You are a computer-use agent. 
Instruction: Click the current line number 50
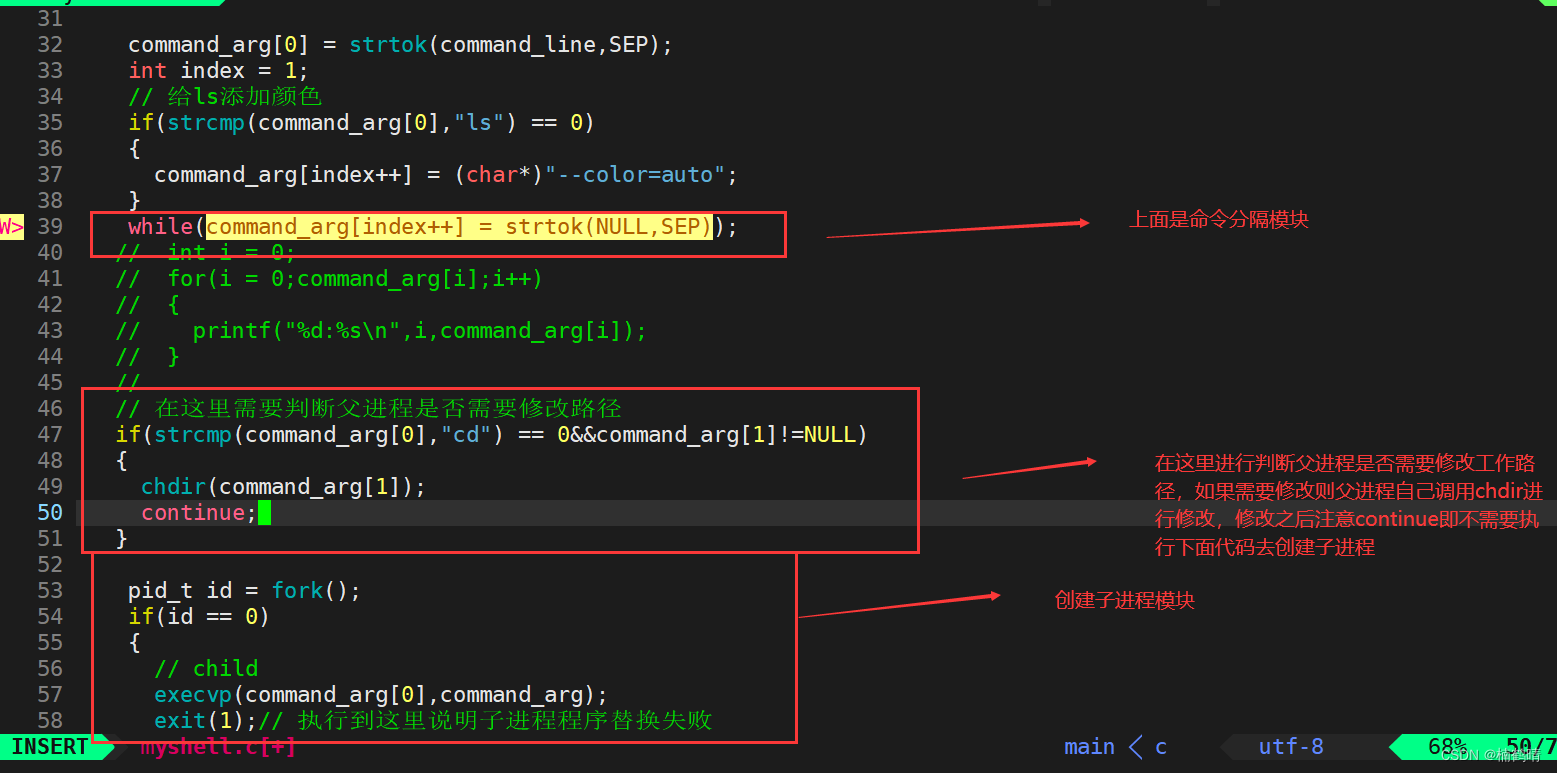pos(50,513)
